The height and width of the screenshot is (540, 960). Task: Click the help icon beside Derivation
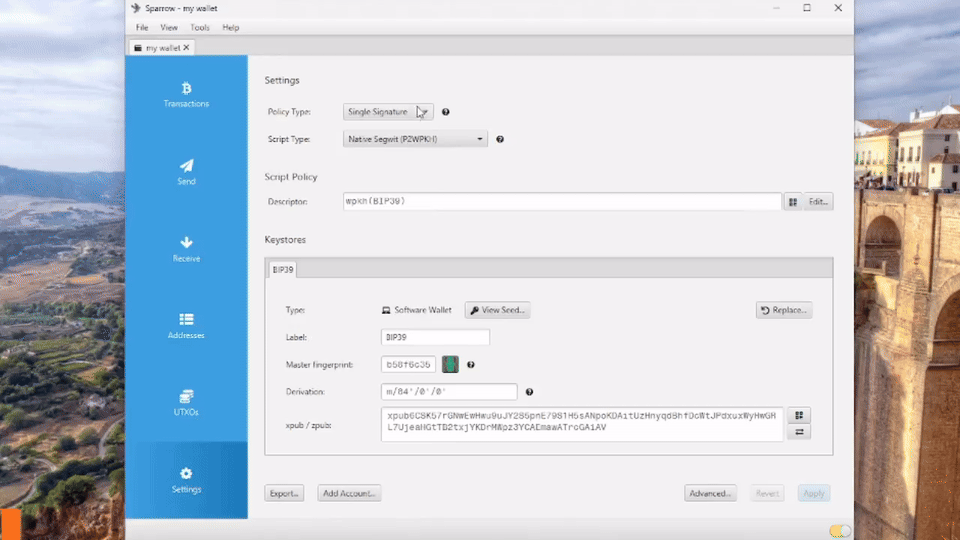(529, 392)
